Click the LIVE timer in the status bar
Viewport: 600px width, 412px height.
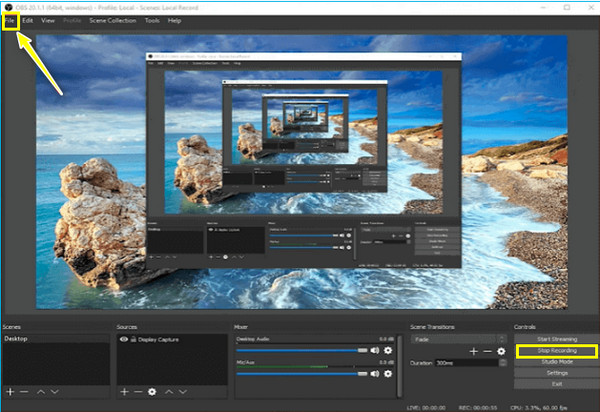coord(426,408)
